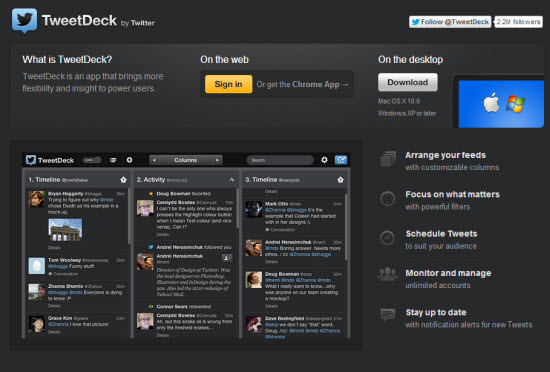Screen dimensions: 550x372
Task: Click the Monitor and manage people icon
Action: click(388, 275)
